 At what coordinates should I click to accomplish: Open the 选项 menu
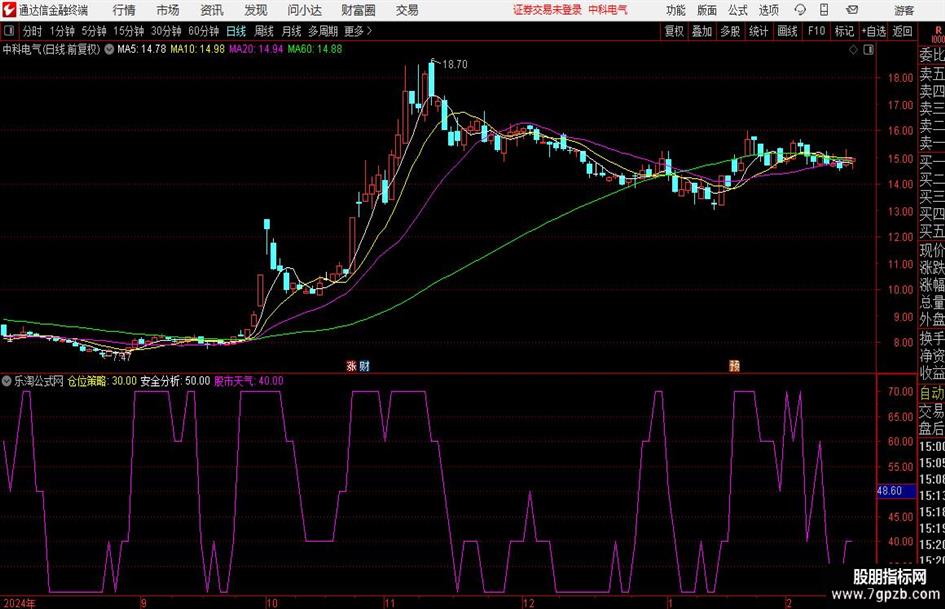point(768,10)
